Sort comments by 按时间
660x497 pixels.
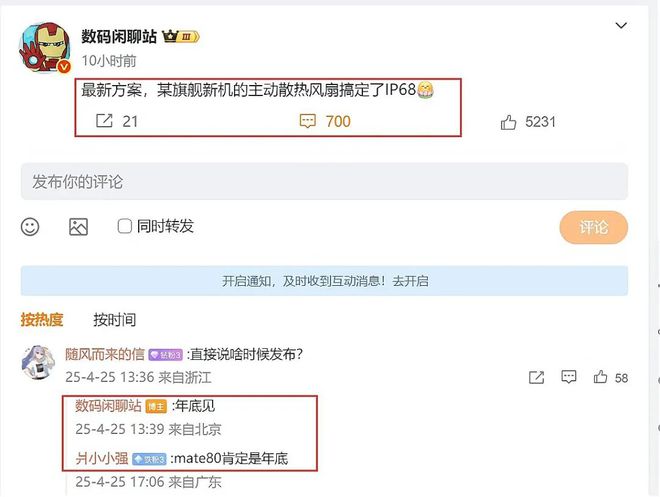[x=114, y=320]
